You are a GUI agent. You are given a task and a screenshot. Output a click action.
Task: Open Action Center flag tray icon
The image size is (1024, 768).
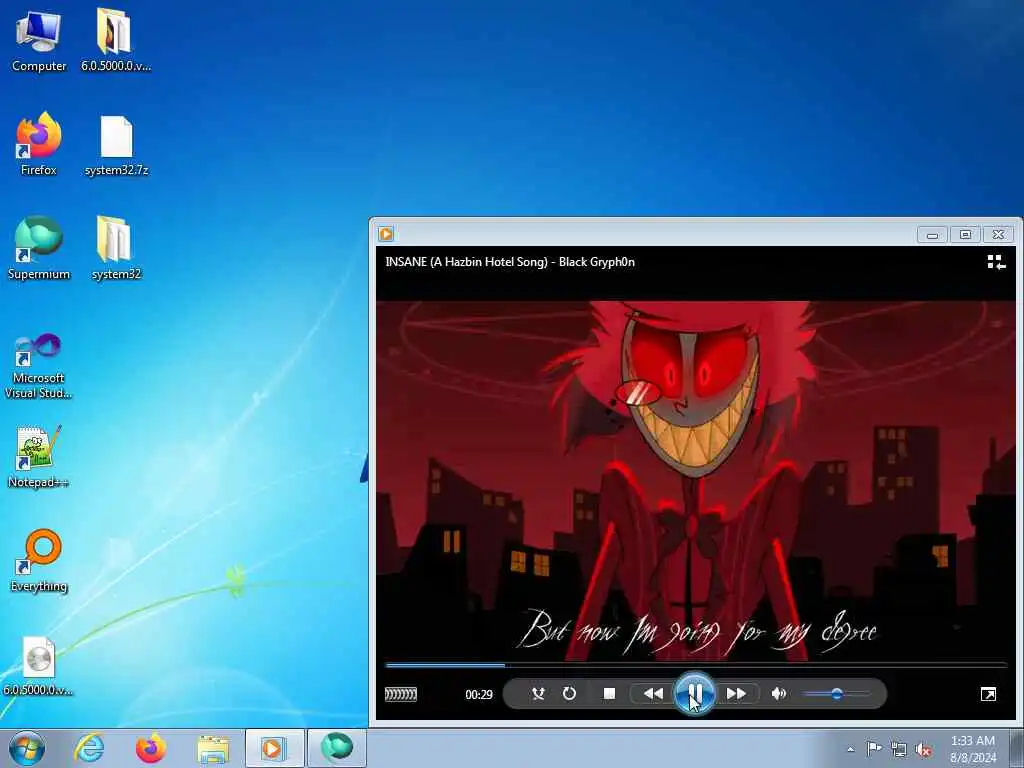click(x=874, y=748)
